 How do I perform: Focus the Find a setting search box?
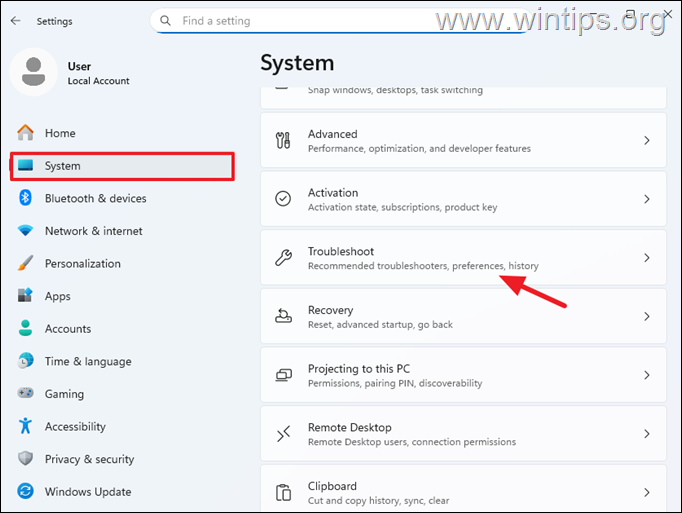341,21
